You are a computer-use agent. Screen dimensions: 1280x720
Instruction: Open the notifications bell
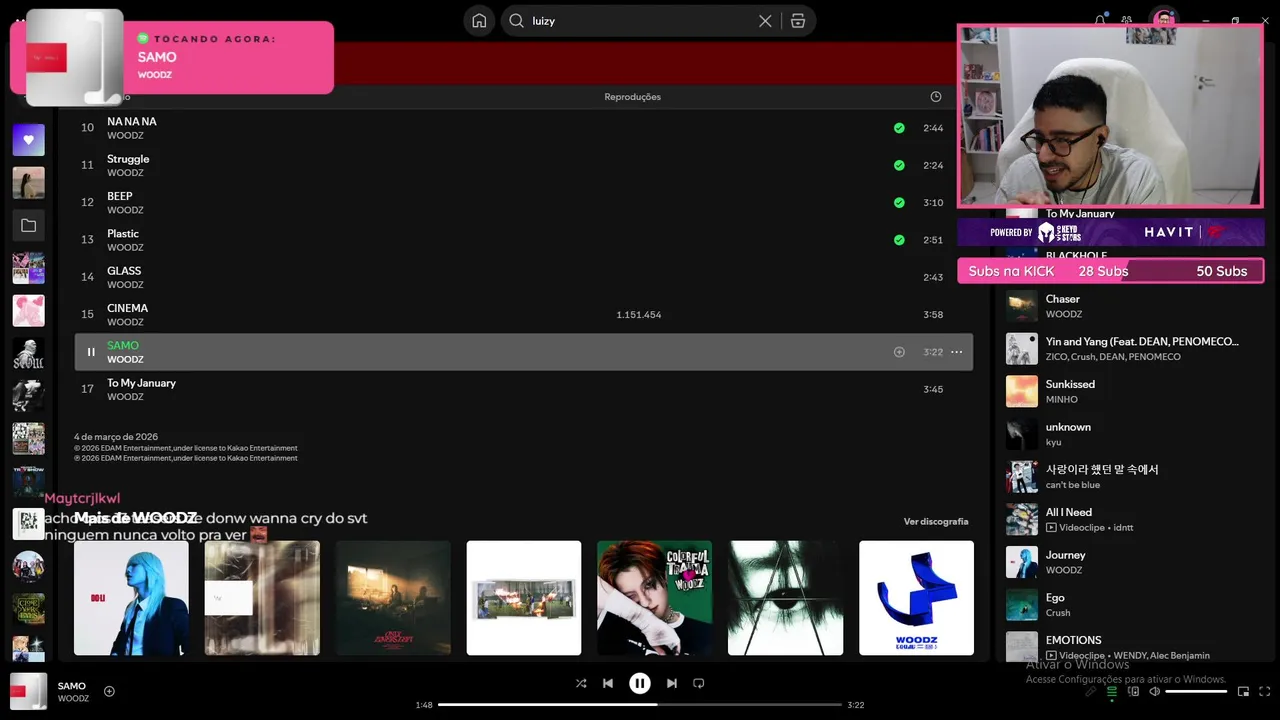pos(1100,20)
